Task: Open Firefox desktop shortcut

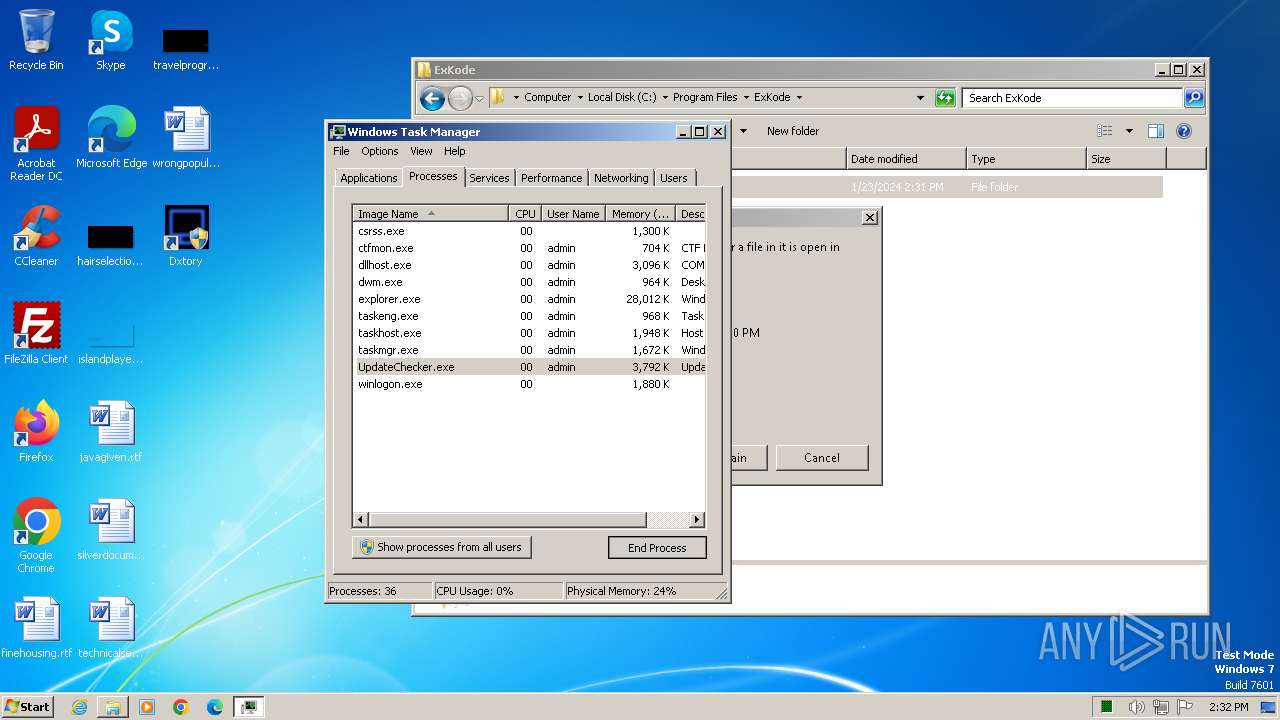Action: point(36,432)
